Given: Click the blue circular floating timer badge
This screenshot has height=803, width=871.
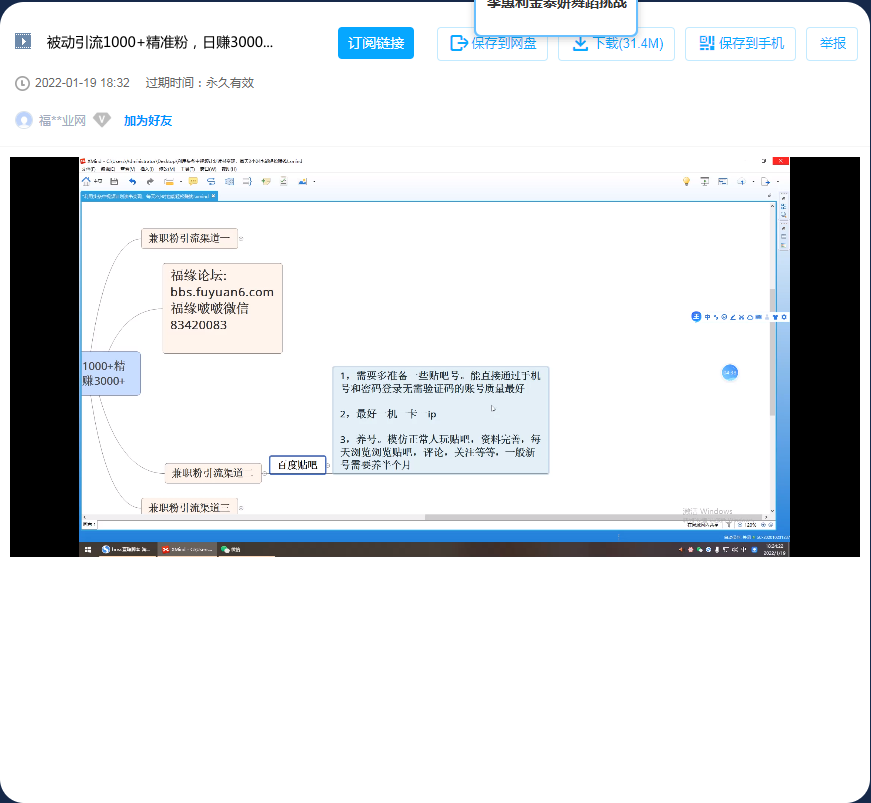Looking at the screenshot, I should click(x=730, y=373).
